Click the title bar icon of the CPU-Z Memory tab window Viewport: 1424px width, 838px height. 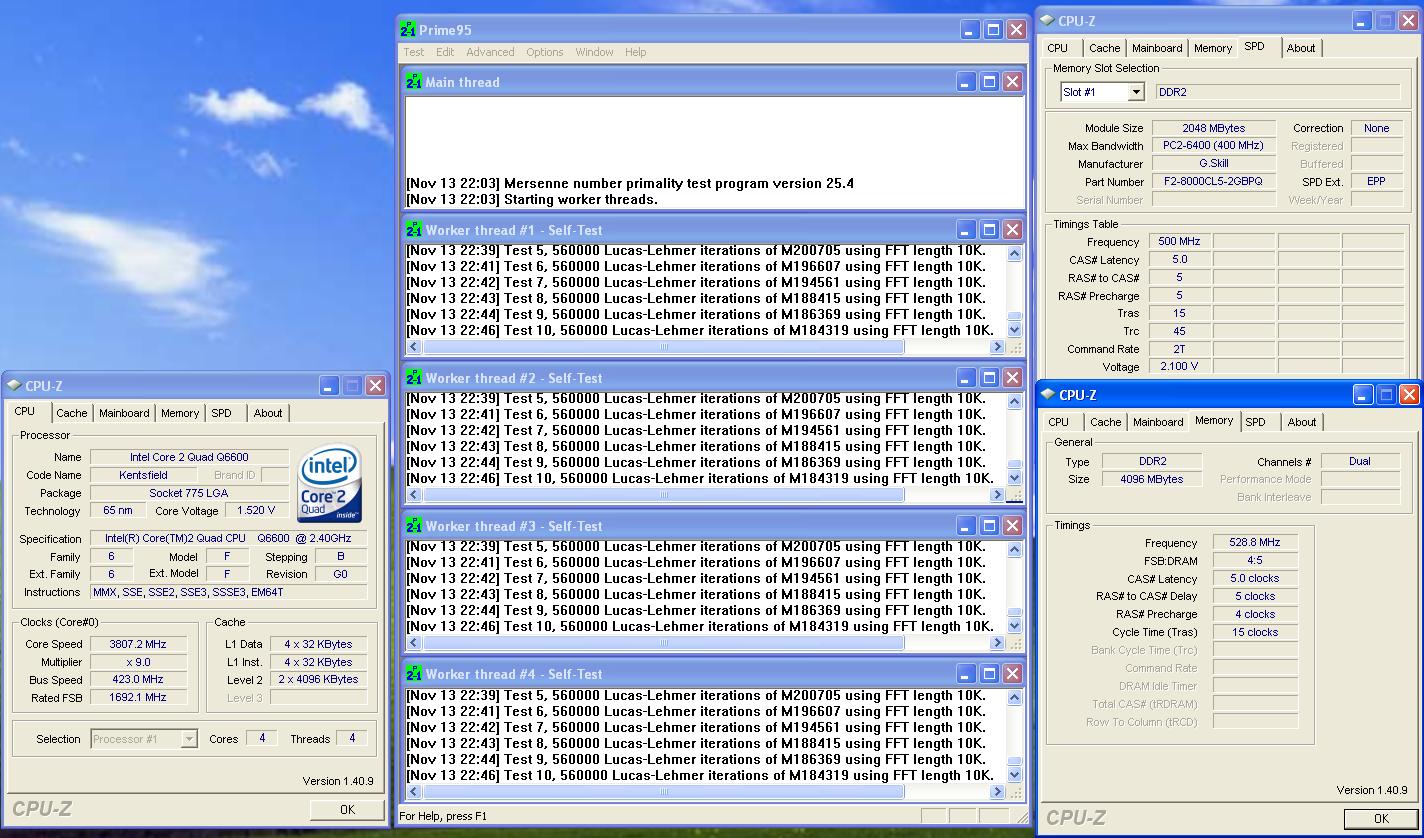[1048, 395]
